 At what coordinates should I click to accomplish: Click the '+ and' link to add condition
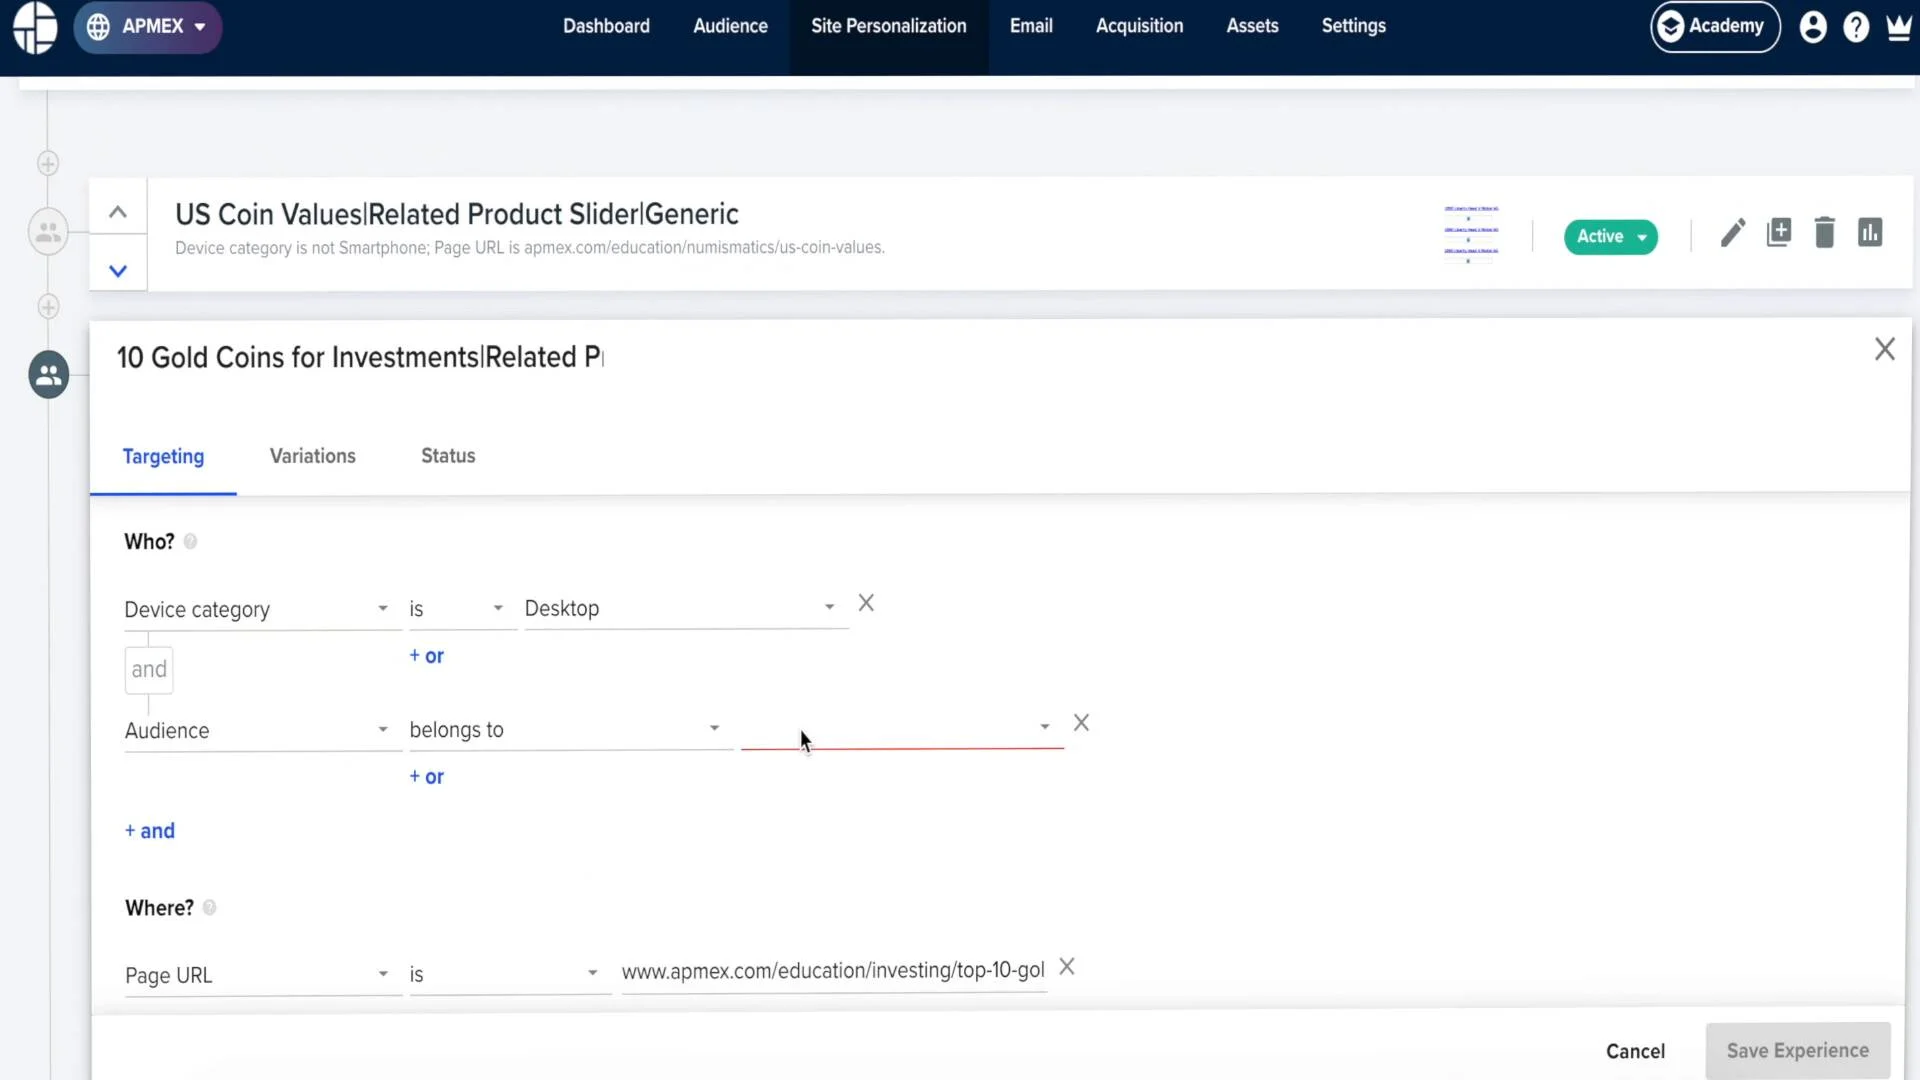(149, 830)
